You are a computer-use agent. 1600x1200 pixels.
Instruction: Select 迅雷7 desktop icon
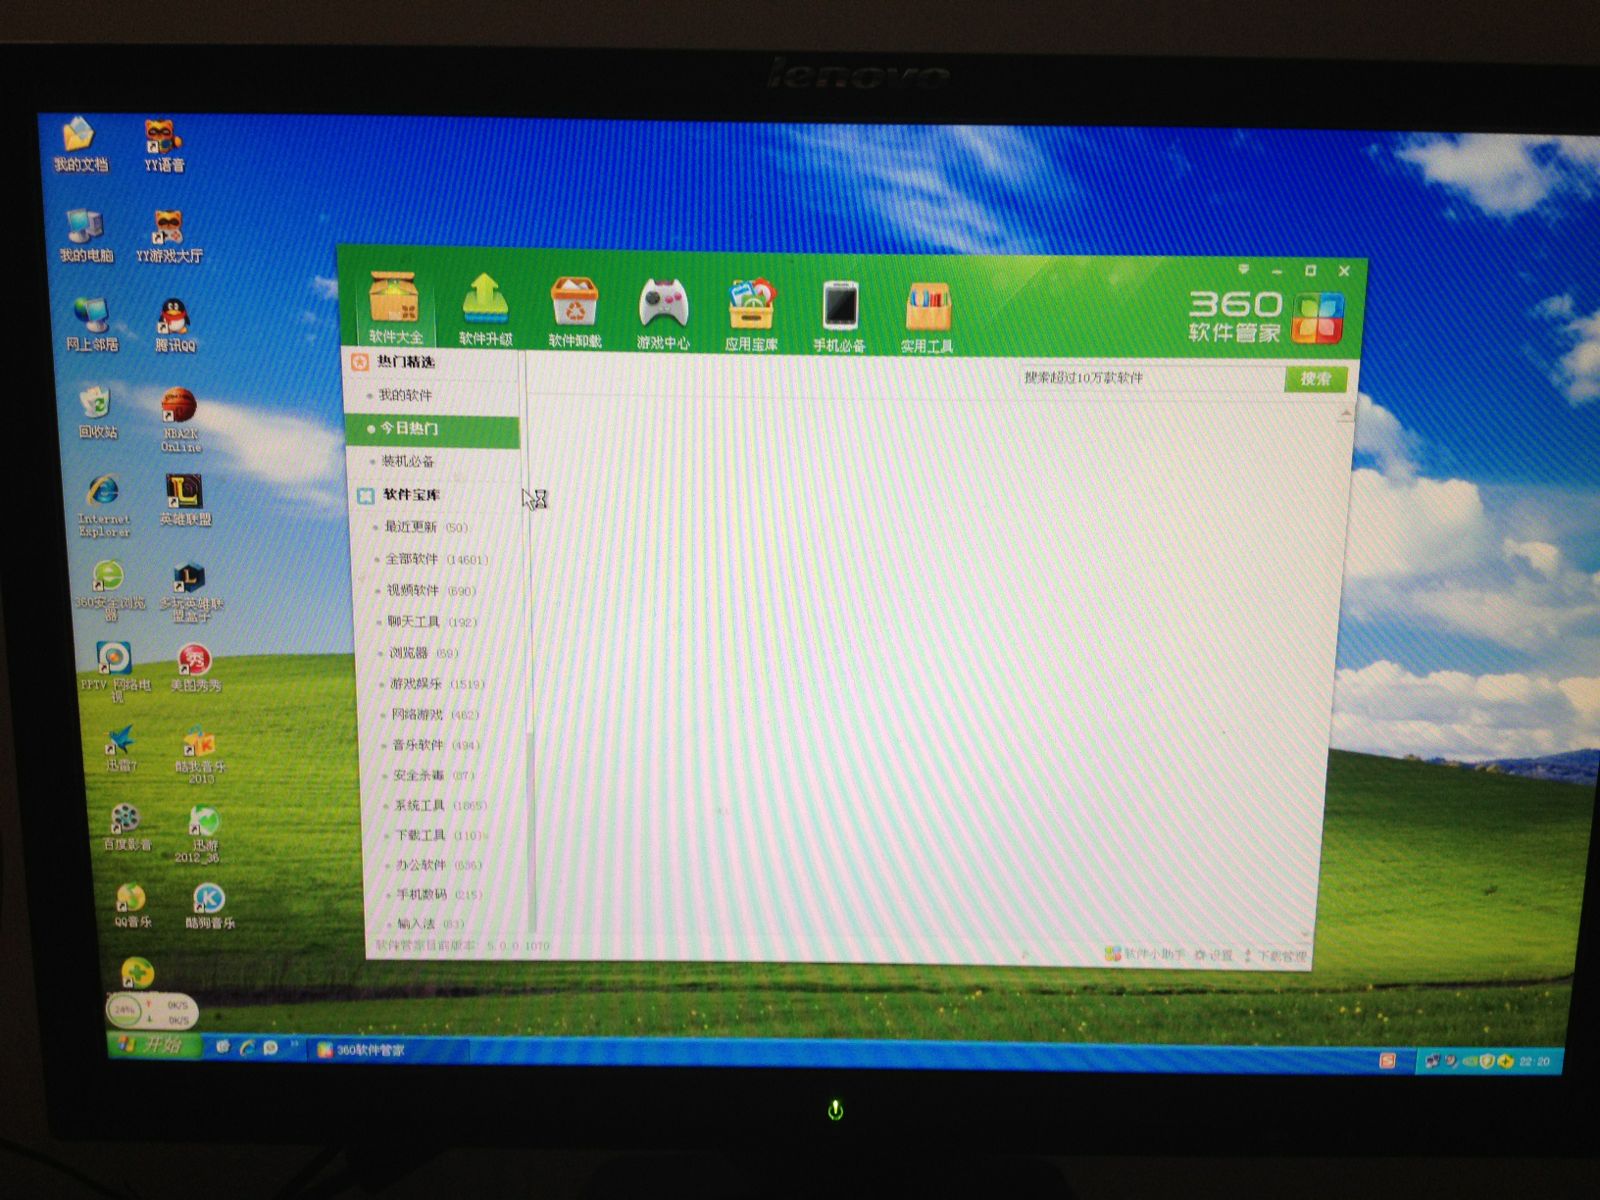[x=121, y=750]
